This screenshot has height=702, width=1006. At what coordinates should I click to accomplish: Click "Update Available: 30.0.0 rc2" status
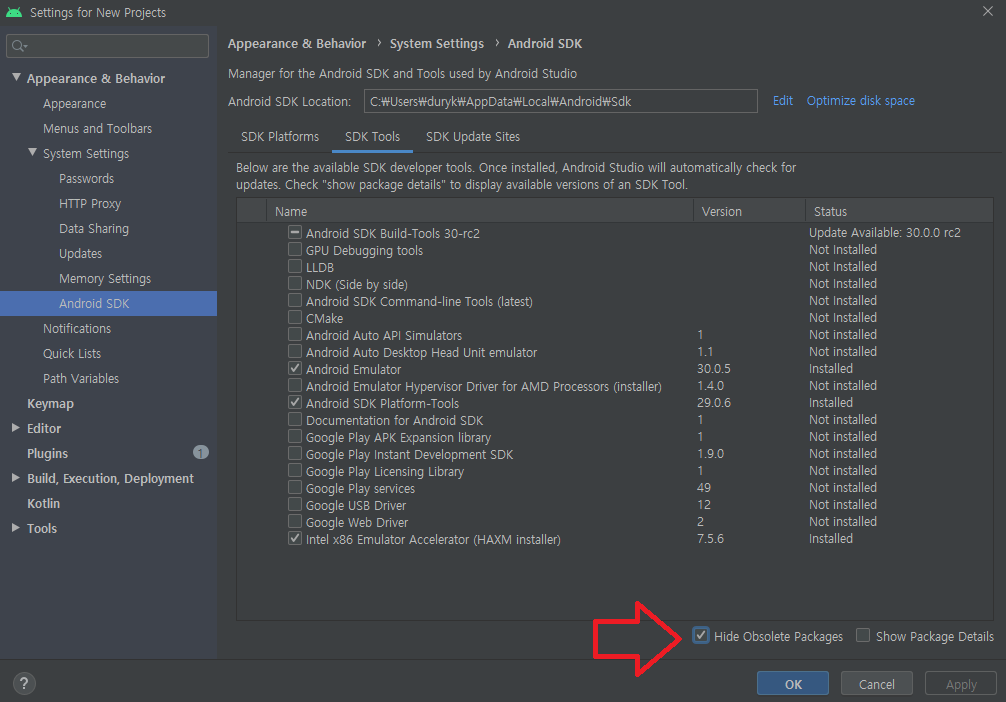pos(885,232)
